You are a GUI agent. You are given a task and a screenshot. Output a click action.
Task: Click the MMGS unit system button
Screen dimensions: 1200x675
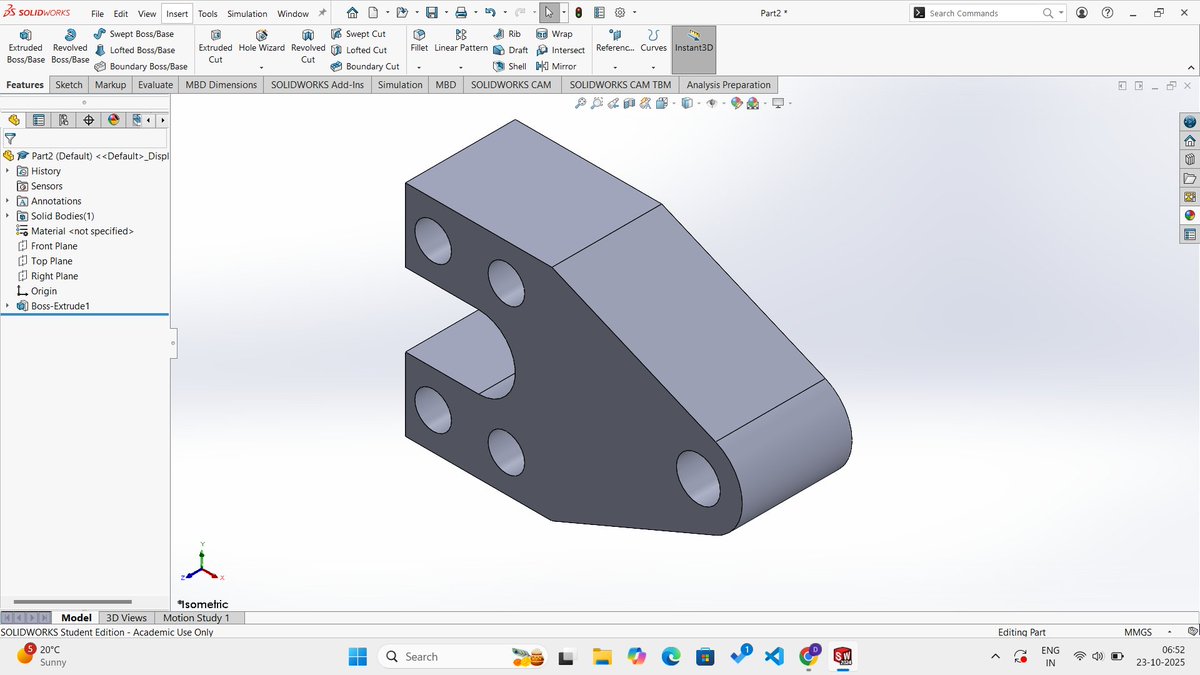(x=1138, y=632)
